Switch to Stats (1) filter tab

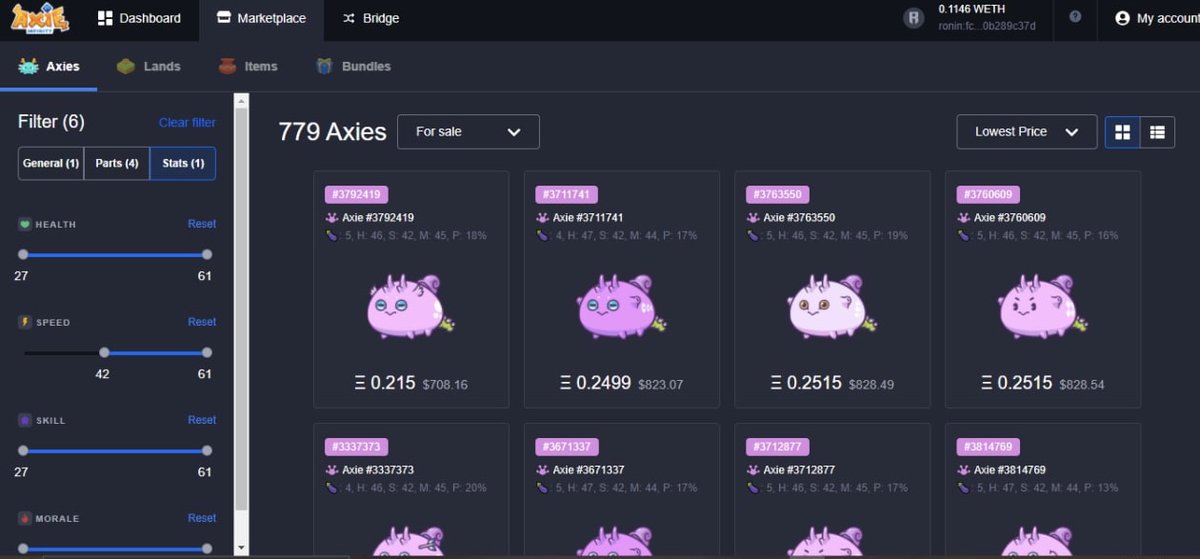tap(183, 163)
